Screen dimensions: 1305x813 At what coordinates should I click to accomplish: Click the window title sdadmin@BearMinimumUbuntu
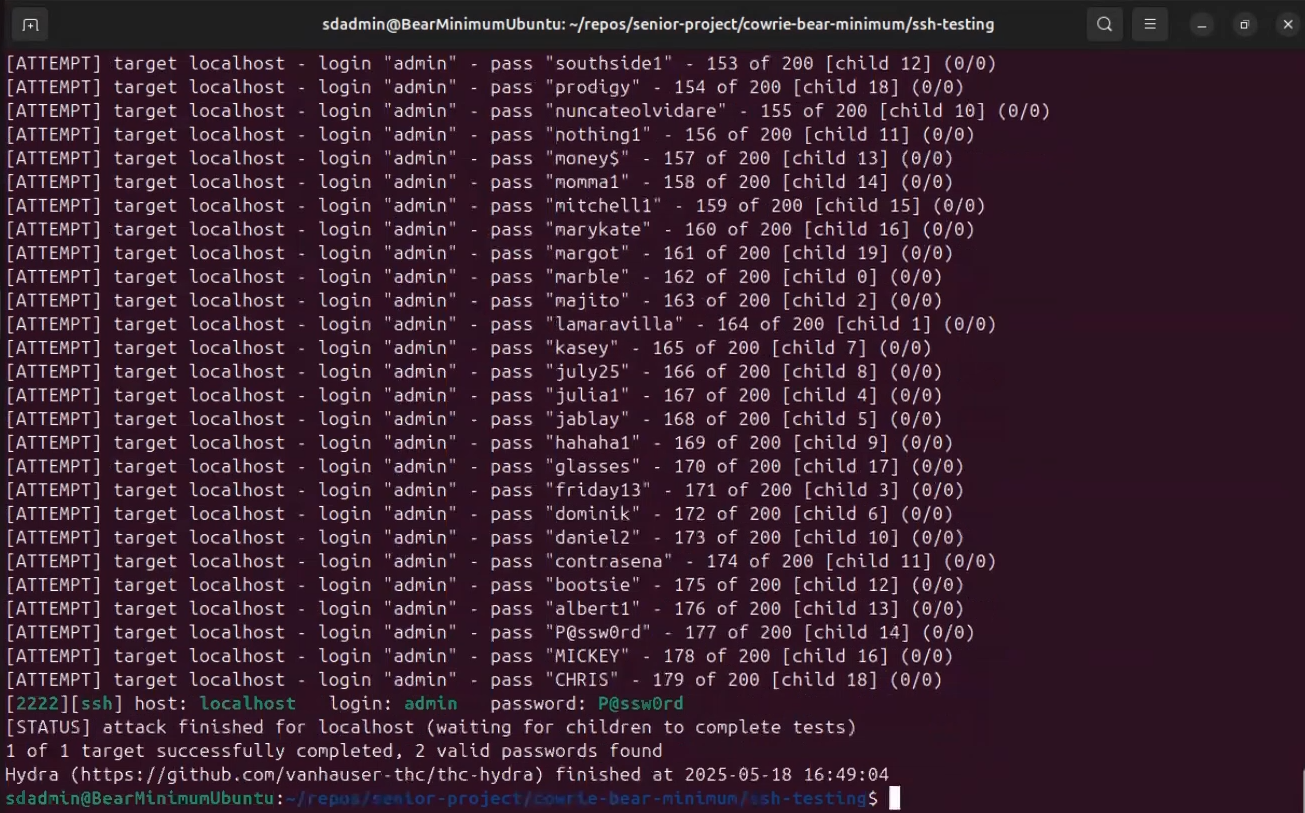coord(658,24)
